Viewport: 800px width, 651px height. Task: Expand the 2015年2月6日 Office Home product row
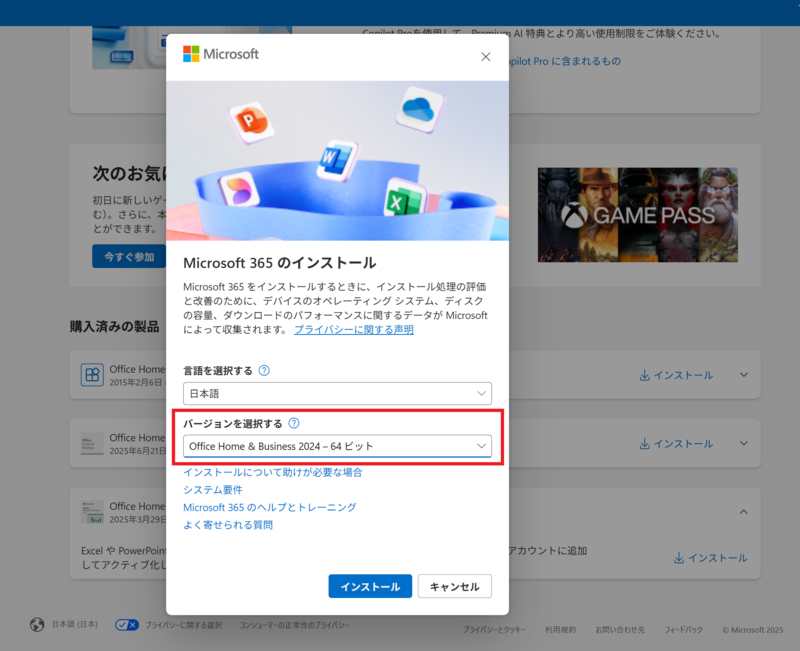pyautogui.click(x=744, y=375)
